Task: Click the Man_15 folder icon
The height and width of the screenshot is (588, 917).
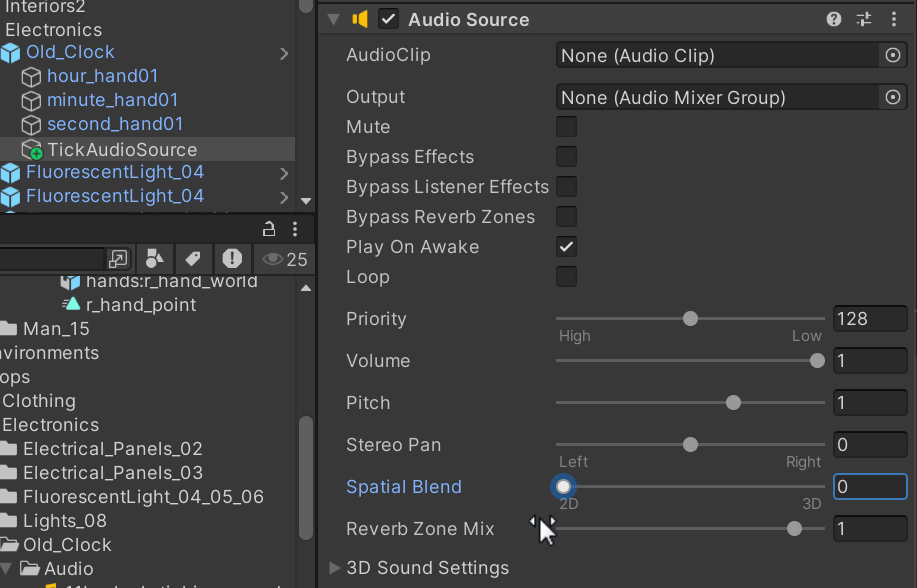Action: point(8,328)
